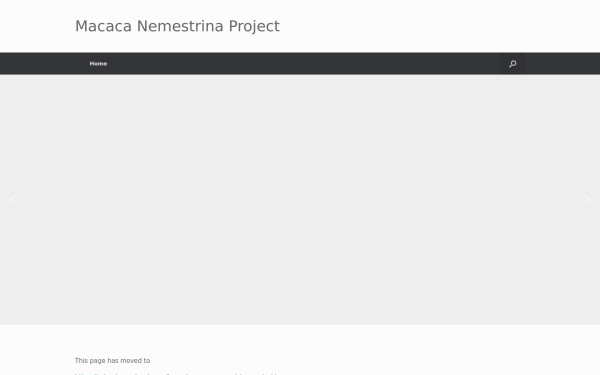Show next slide using right chevron
600x375 pixels.
tap(587, 200)
